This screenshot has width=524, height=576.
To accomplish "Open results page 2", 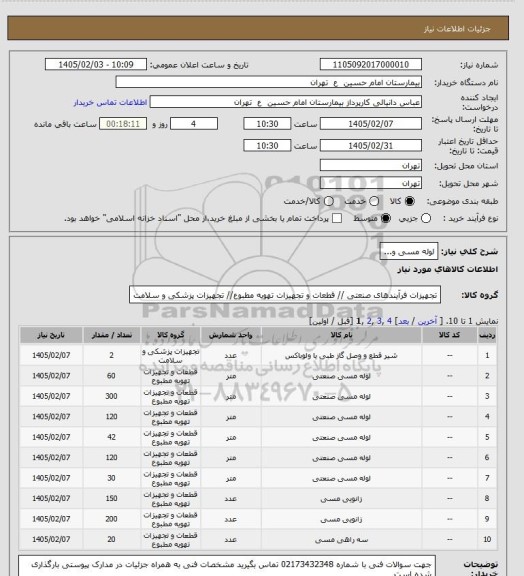I will tap(369, 321).
